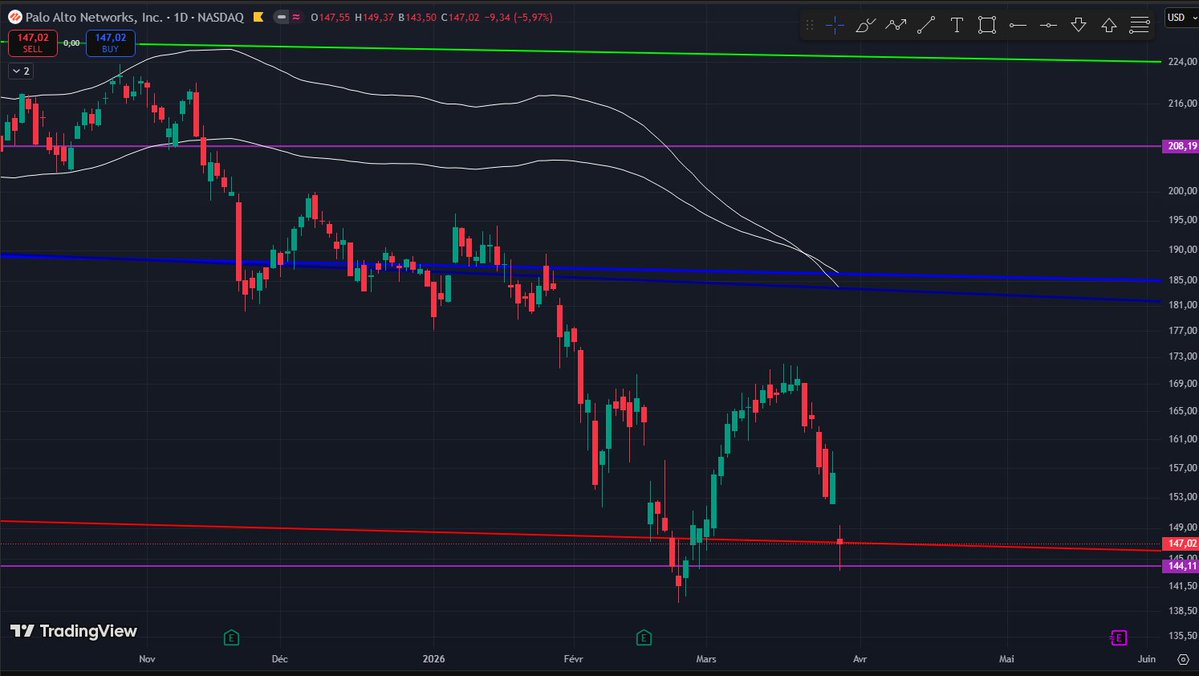Expand the collapsed indicators legend showing 2

(x=21, y=71)
